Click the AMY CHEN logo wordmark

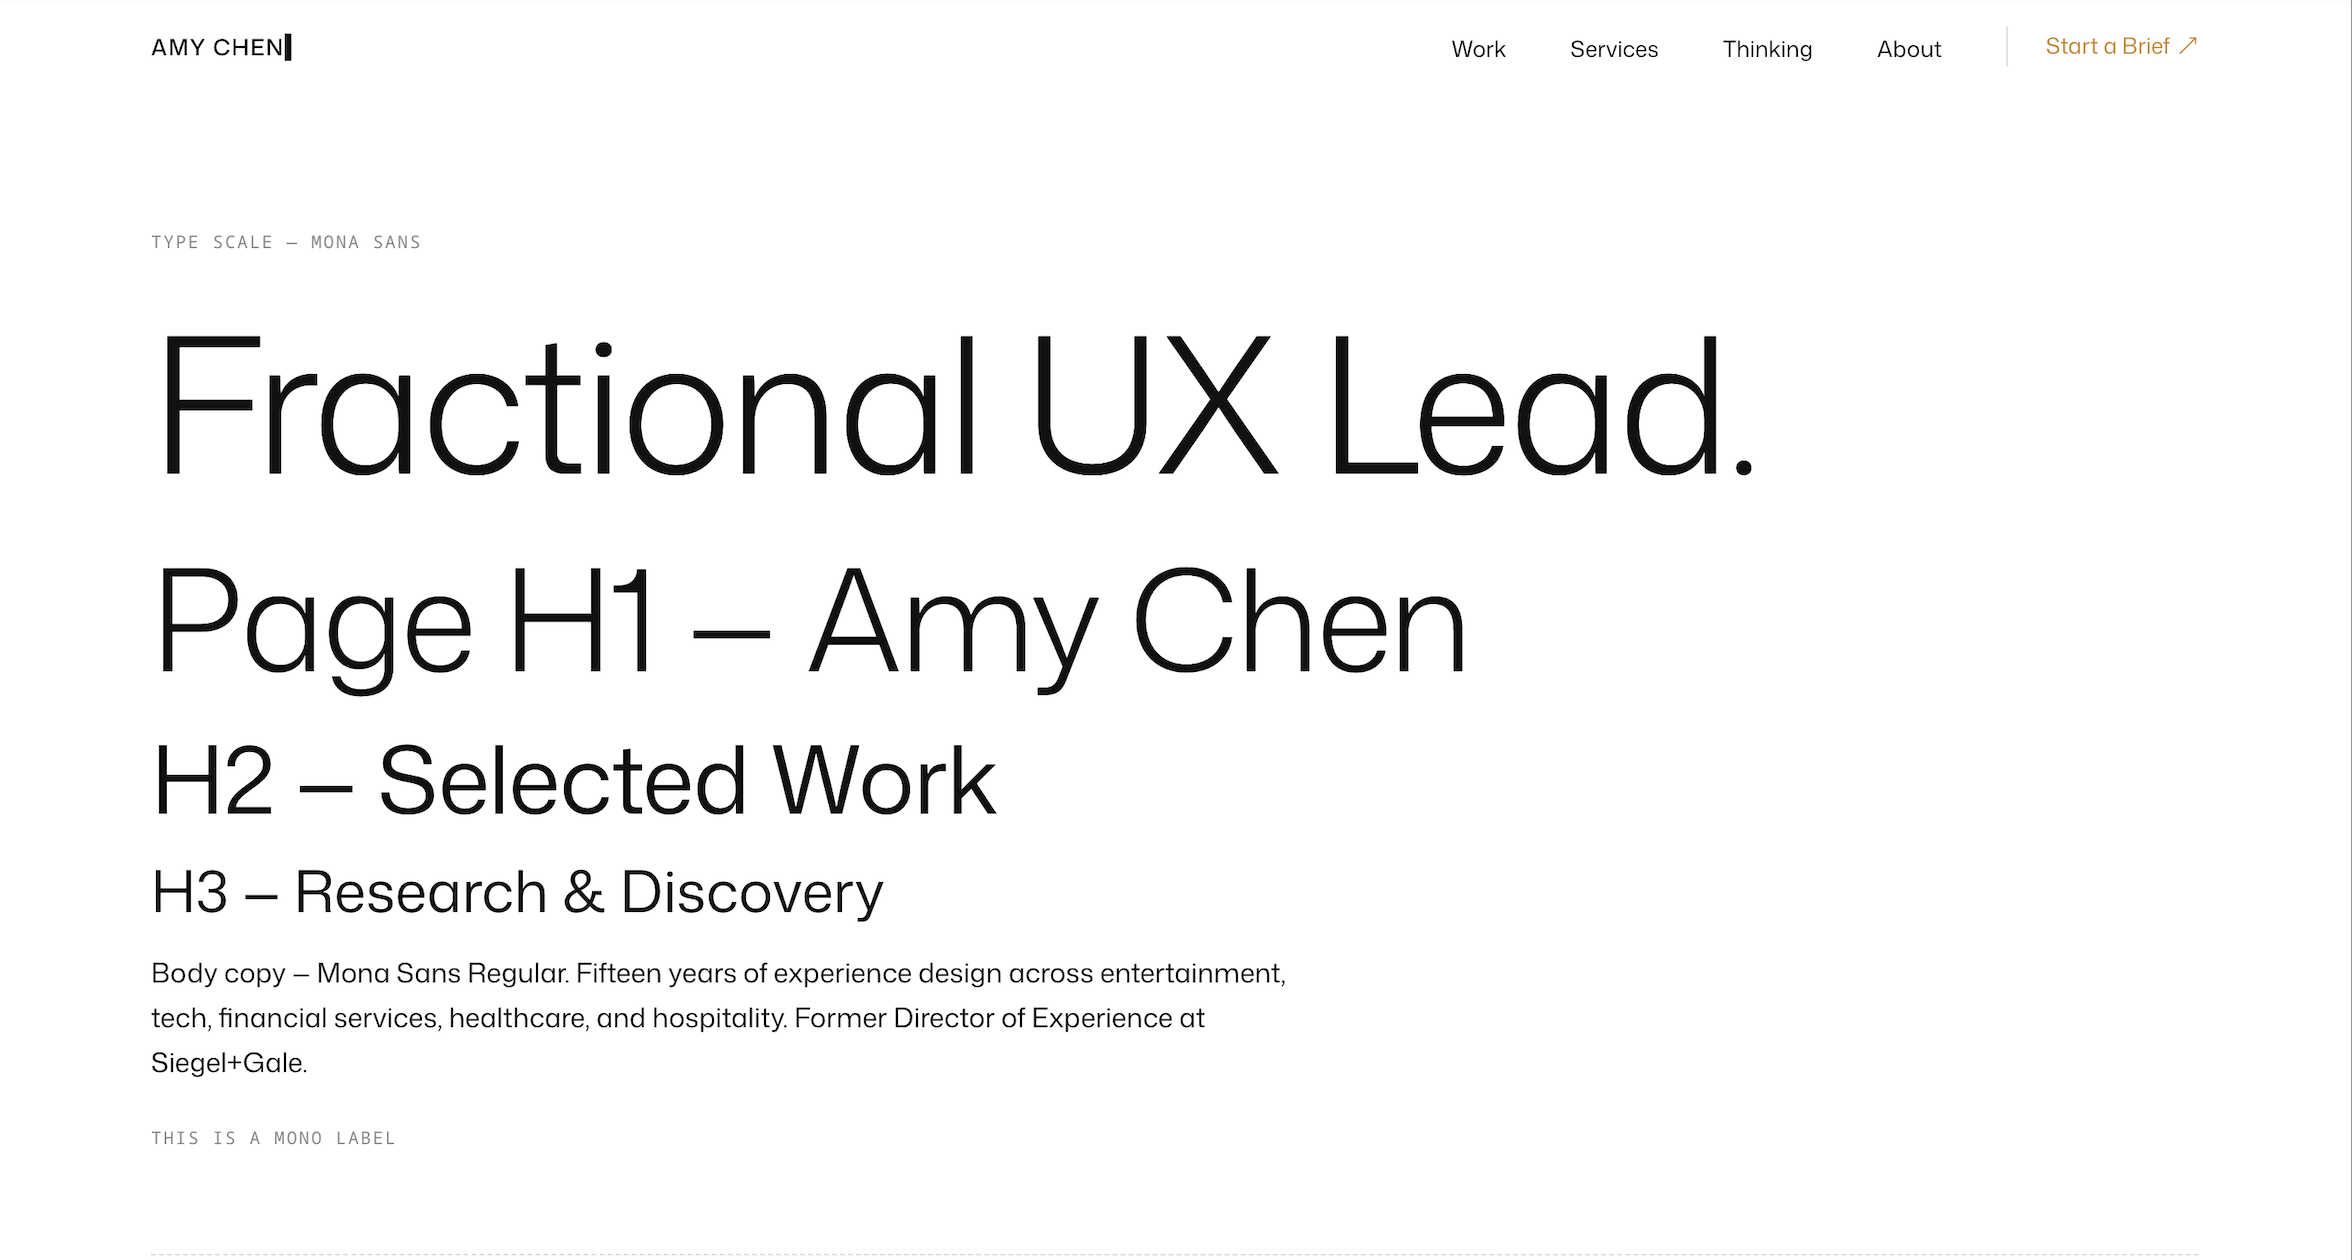click(216, 47)
